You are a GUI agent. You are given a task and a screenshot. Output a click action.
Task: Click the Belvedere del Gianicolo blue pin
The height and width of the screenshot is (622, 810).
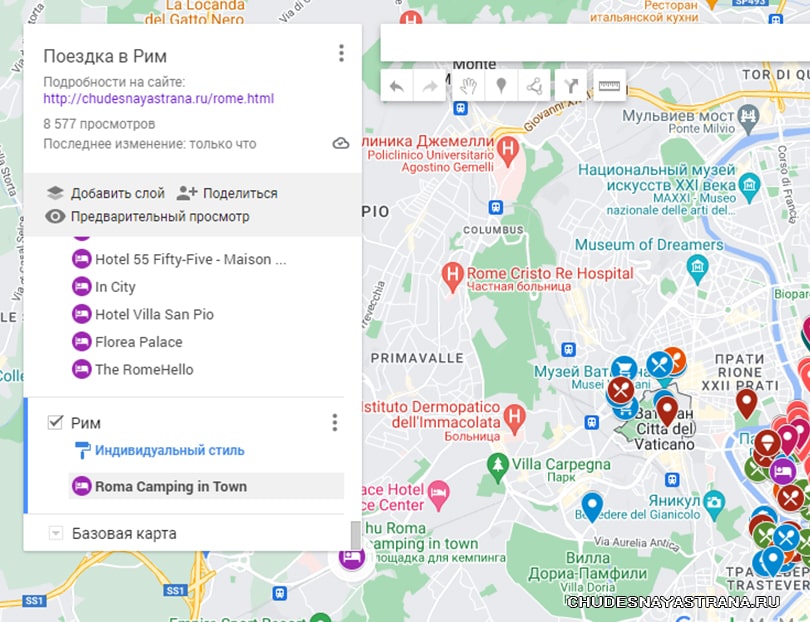[592, 506]
